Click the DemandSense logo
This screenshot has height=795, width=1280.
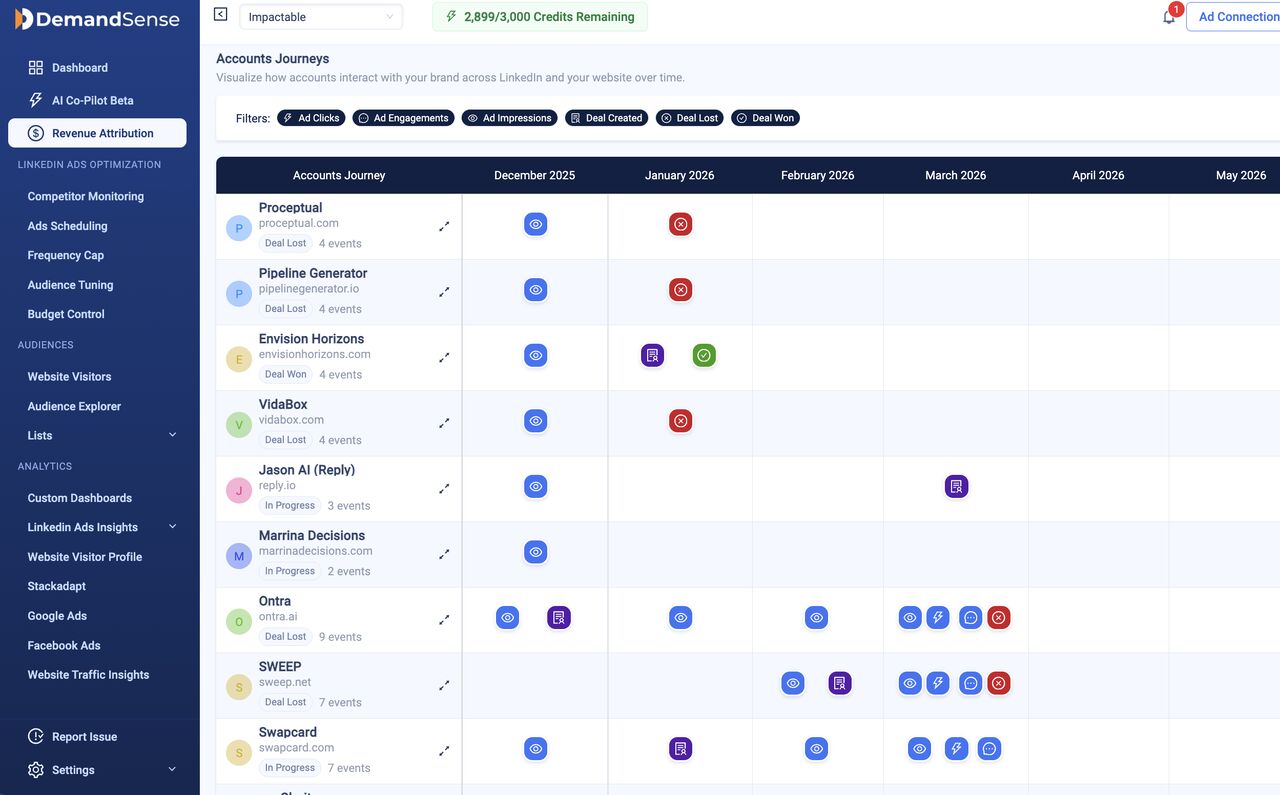pyautogui.click(x=97, y=18)
